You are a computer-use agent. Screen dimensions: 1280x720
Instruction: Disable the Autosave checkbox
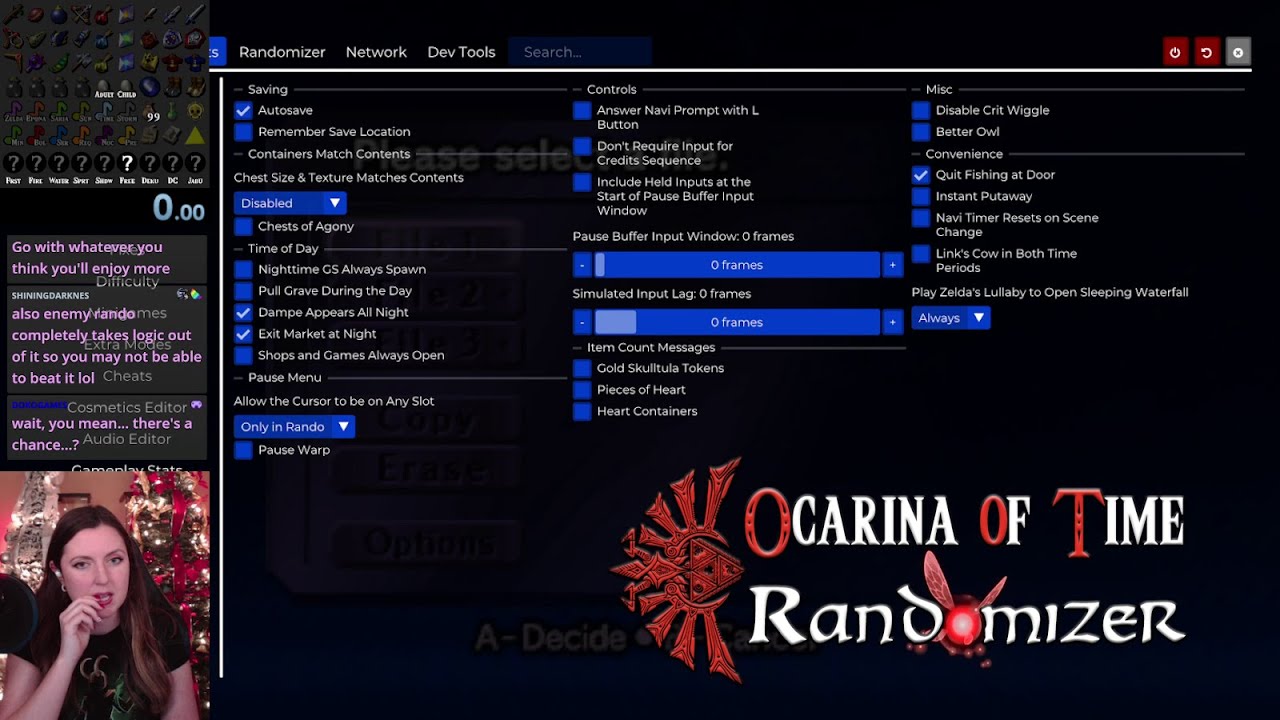click(243, 110)
